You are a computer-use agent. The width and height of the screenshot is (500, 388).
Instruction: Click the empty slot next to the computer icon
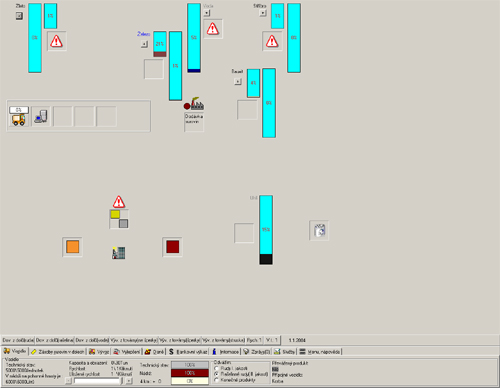point(63,116)
